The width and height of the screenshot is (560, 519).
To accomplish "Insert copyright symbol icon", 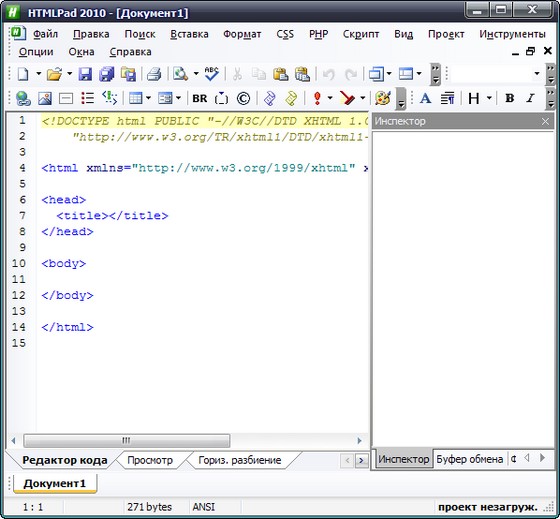I will coord(243,99).
